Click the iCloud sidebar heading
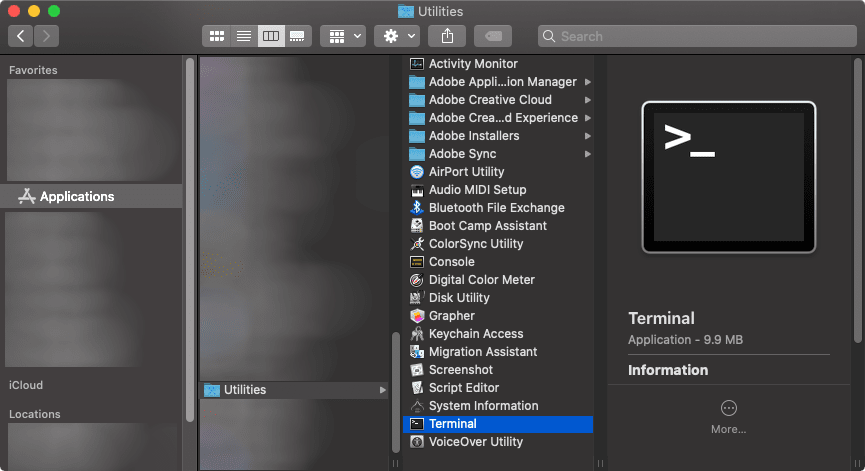Image resolution: width=865 pixels, height=471 pixels. [x=26, y=385]
